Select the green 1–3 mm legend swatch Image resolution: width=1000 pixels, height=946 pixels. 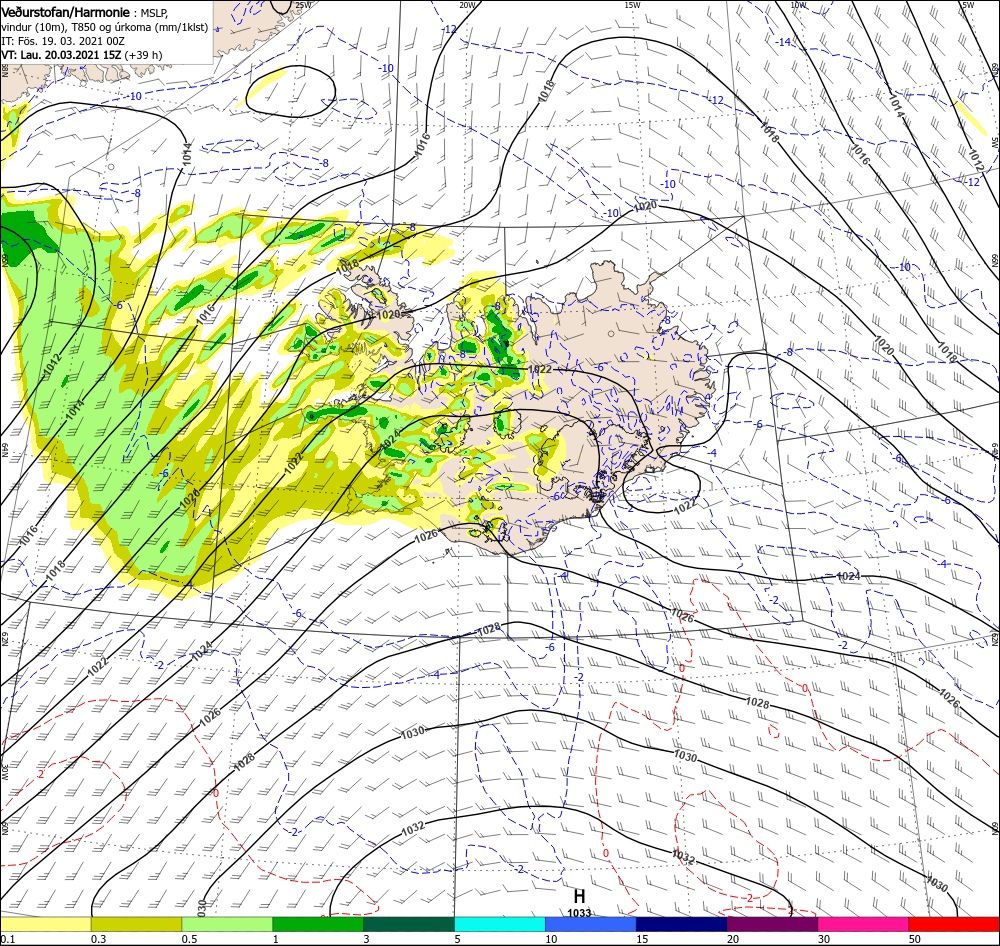(x=318, y=924)
